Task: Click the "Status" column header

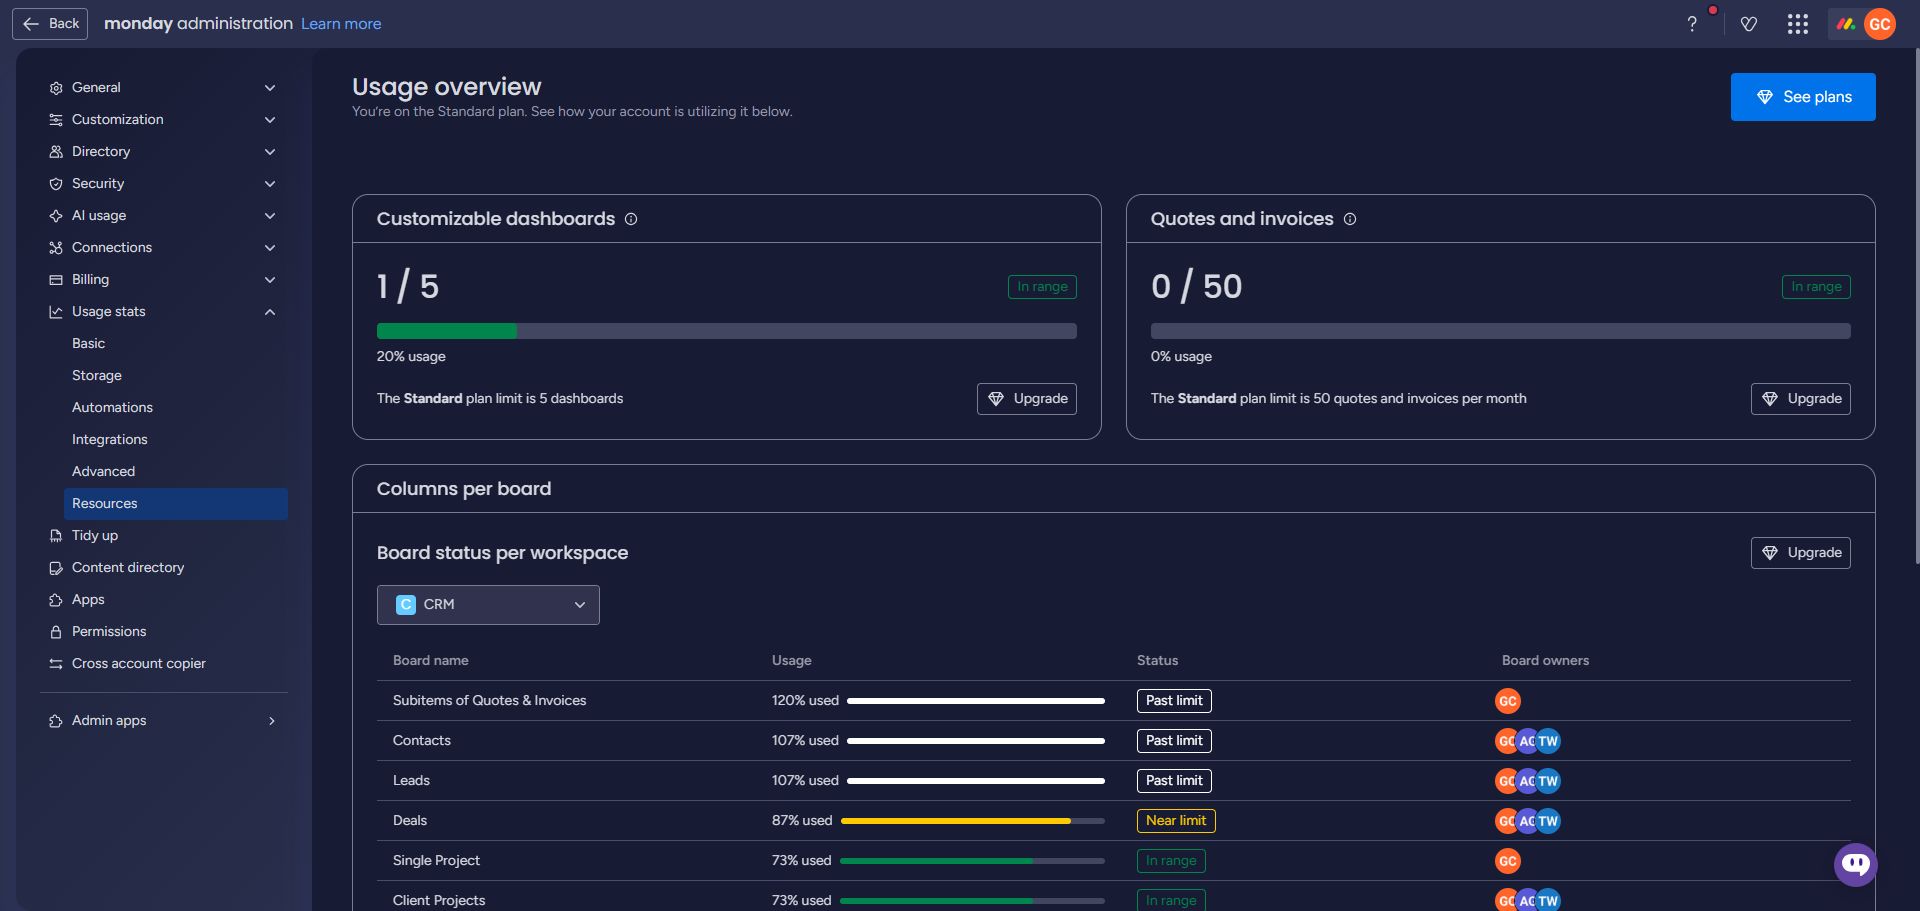Action: [1157, 661]
